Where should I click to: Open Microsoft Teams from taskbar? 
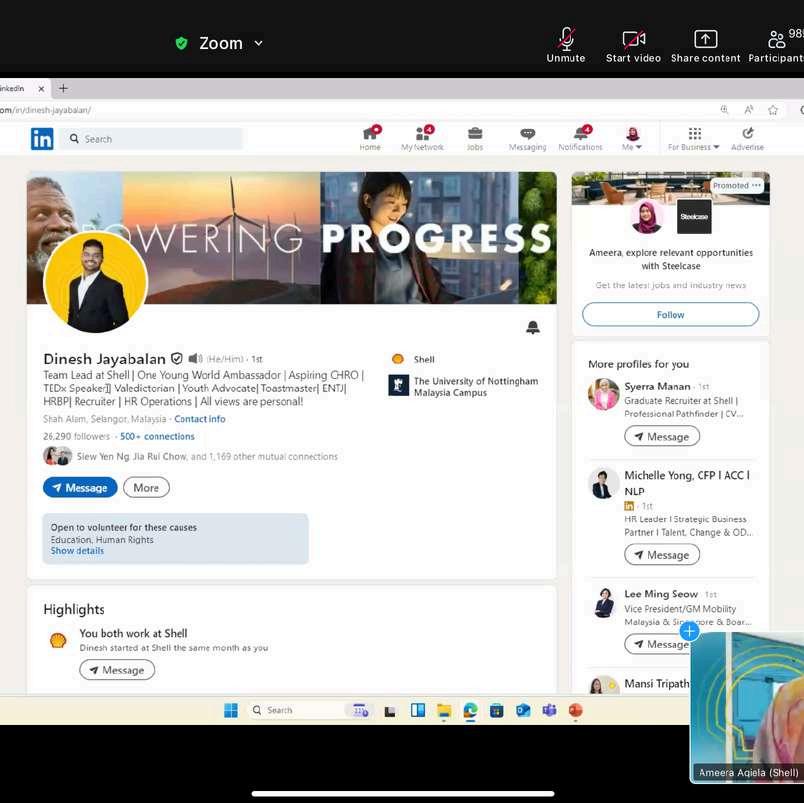(549, 711)
